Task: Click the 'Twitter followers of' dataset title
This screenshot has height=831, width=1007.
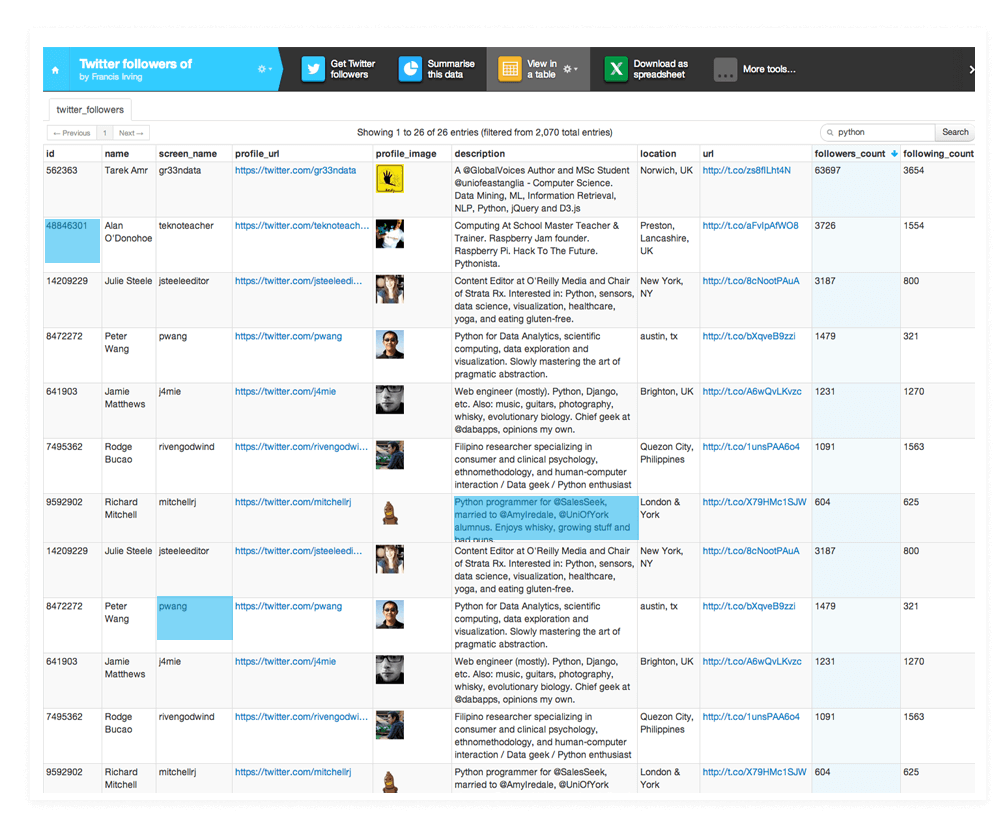Action: coord(136,64)
